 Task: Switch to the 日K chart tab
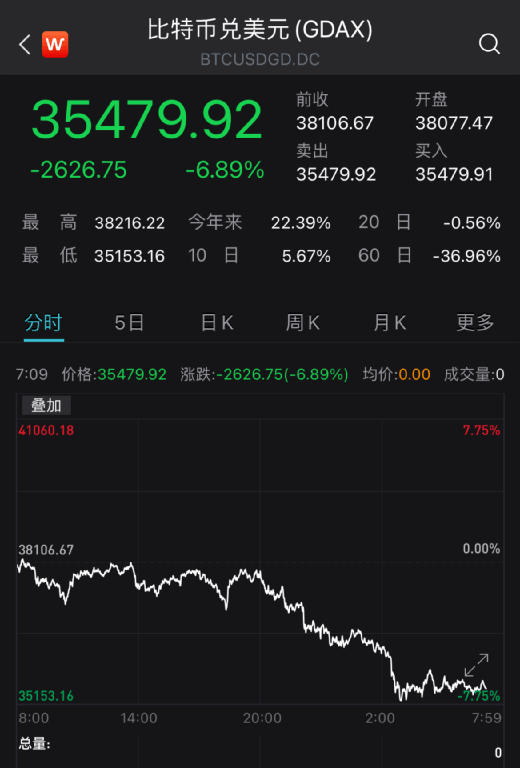pyautogui.click(x=217, y=323)
